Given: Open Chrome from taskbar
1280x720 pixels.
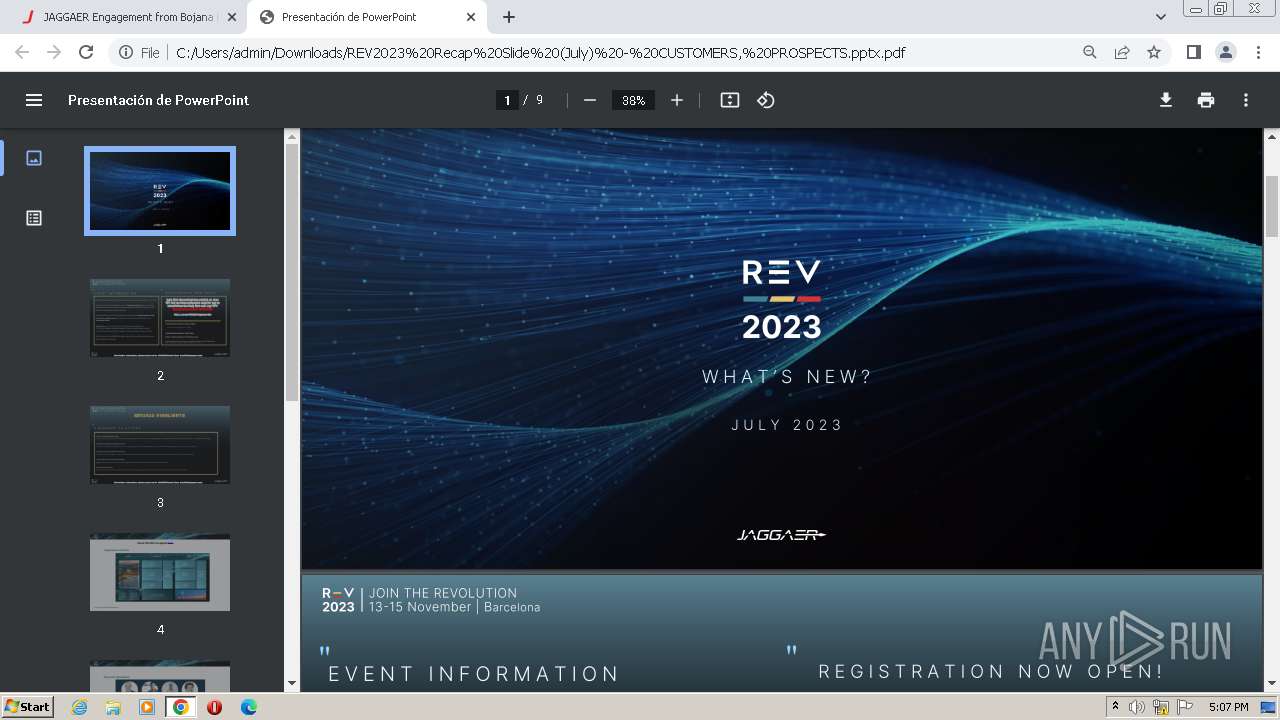Looking at the screenshot, I should click(181, 707).
